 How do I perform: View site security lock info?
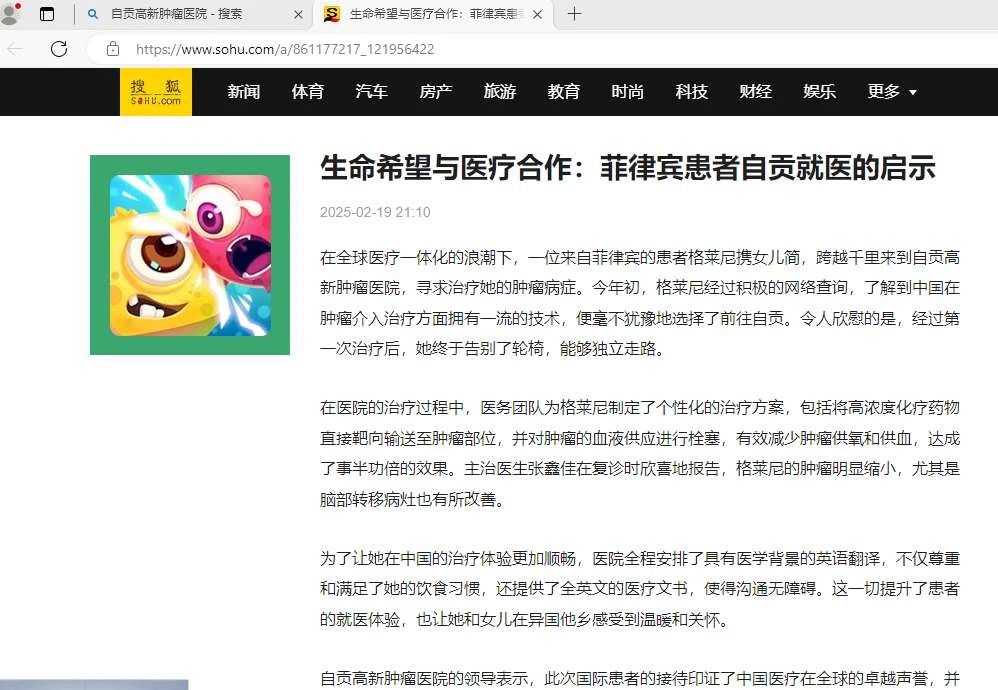click(113, 49)
